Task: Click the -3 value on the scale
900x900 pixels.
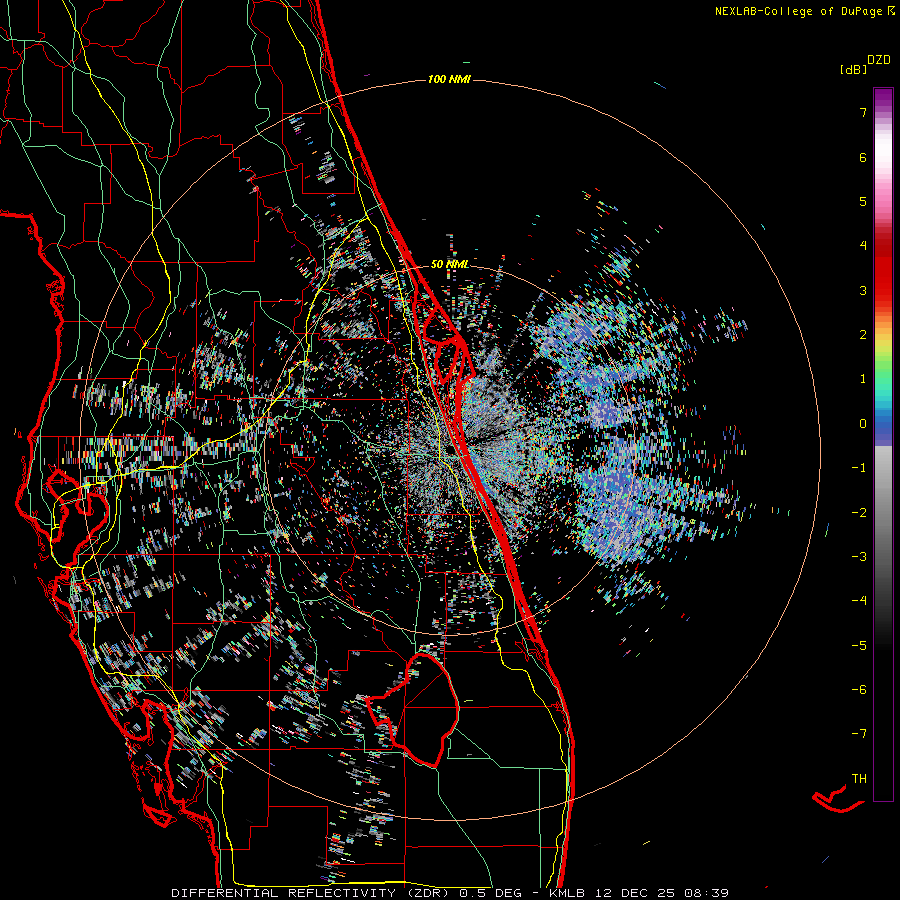Action: pyautogui.click(x=859, y=557)
